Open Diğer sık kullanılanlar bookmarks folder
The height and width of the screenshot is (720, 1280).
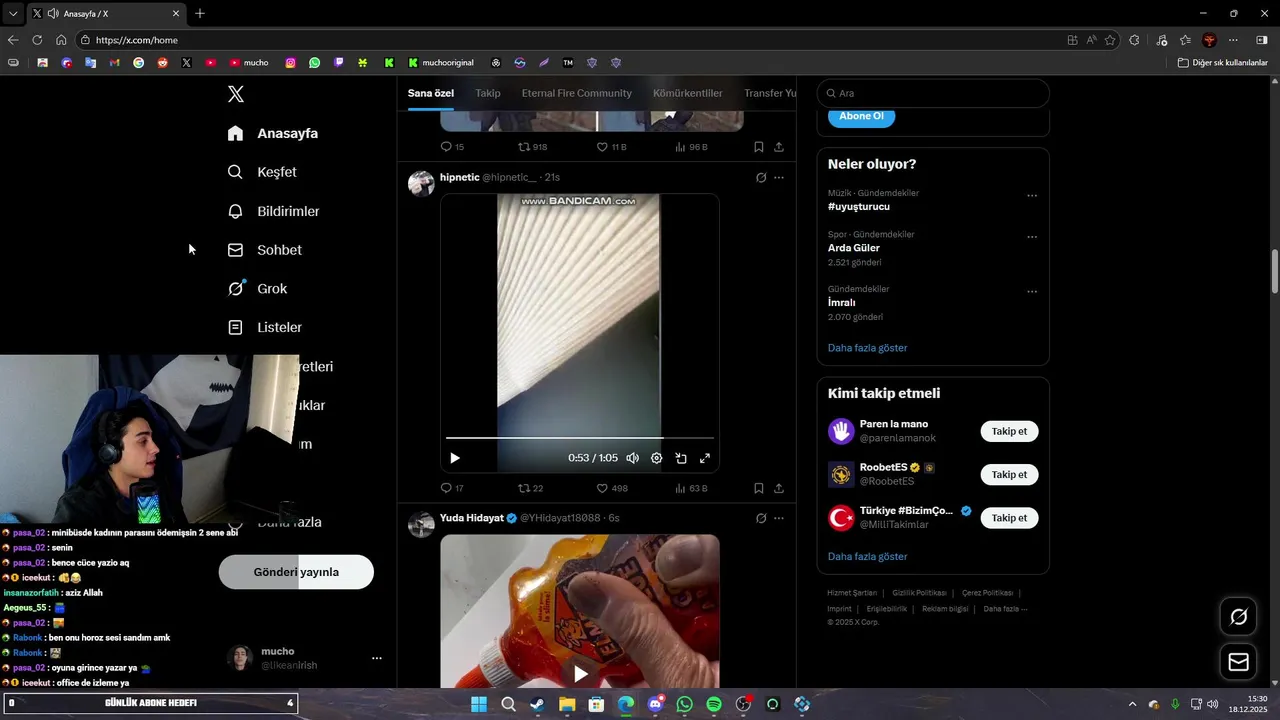(x=1223, y=62)
